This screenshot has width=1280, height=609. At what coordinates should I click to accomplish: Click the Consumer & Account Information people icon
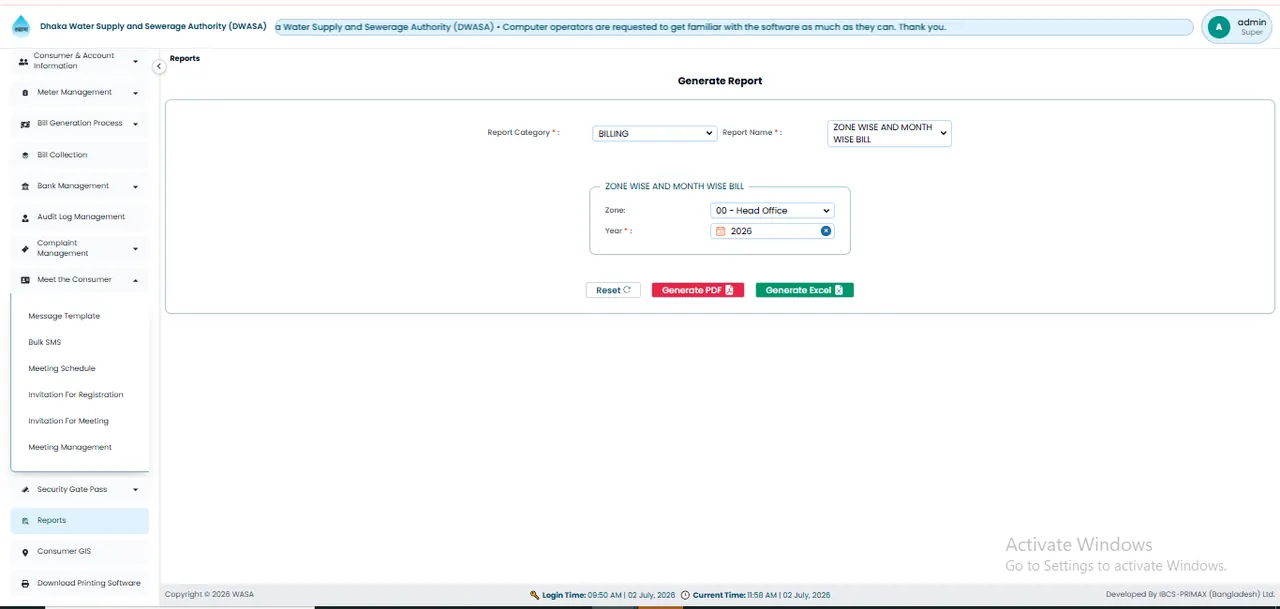point(24,61)
